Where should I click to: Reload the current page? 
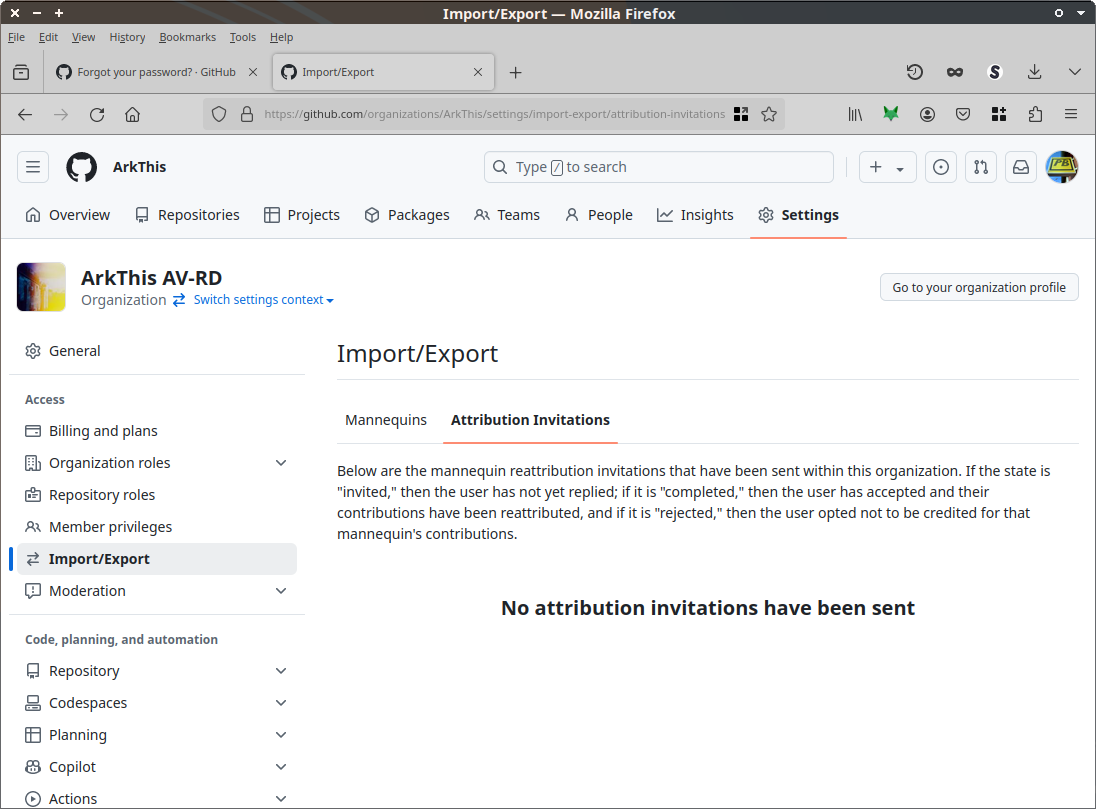pos(97,114)
